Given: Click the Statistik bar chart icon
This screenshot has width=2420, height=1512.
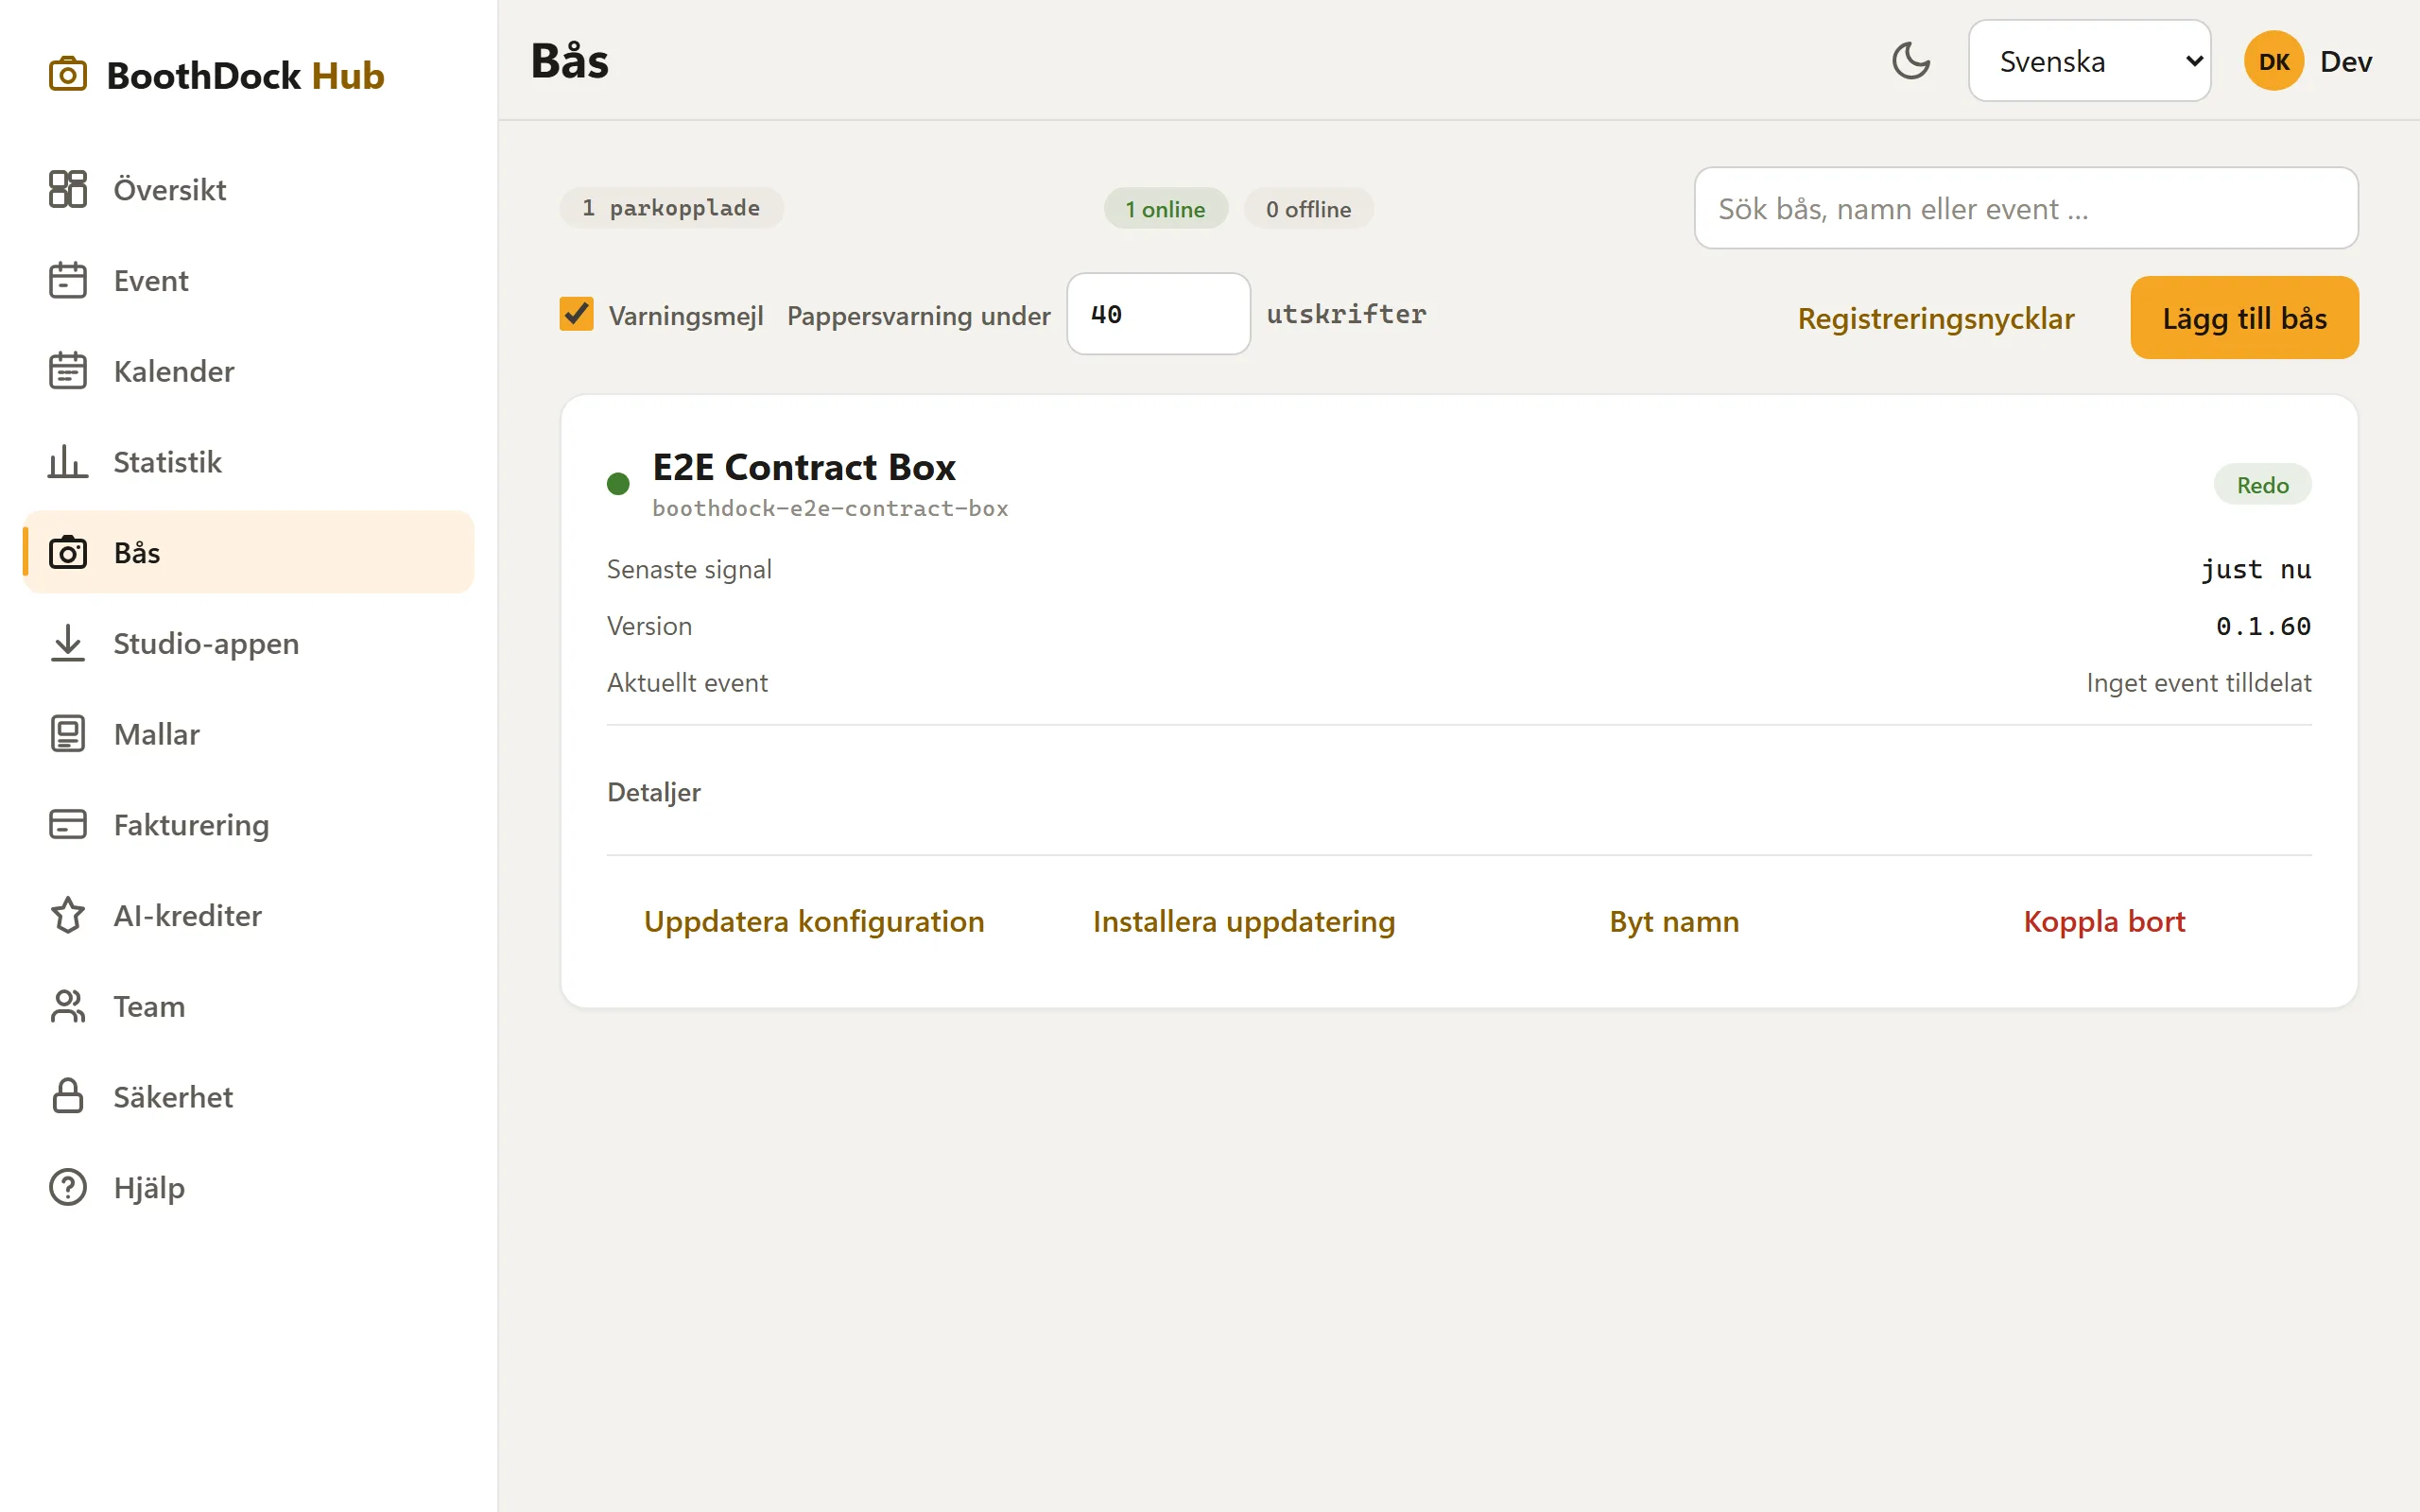Looking at the screenshot, I should (68, 462).
